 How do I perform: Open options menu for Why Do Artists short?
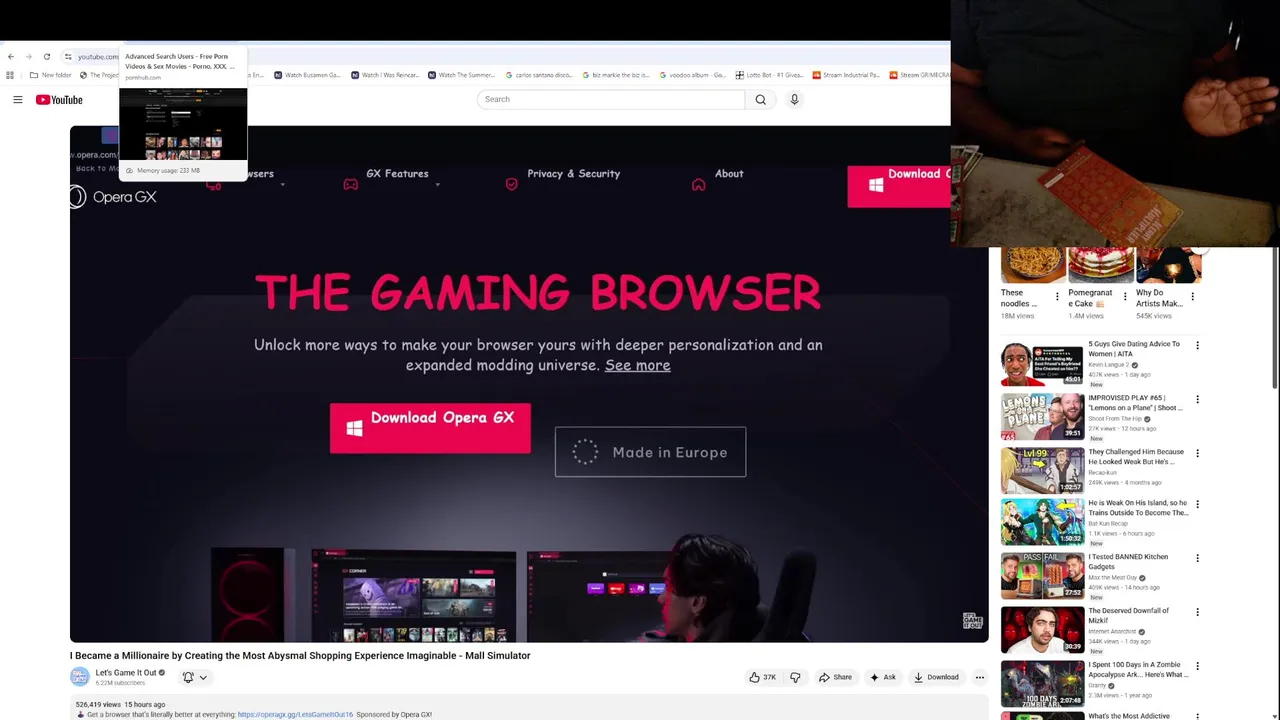click(x=1192, y=297)
